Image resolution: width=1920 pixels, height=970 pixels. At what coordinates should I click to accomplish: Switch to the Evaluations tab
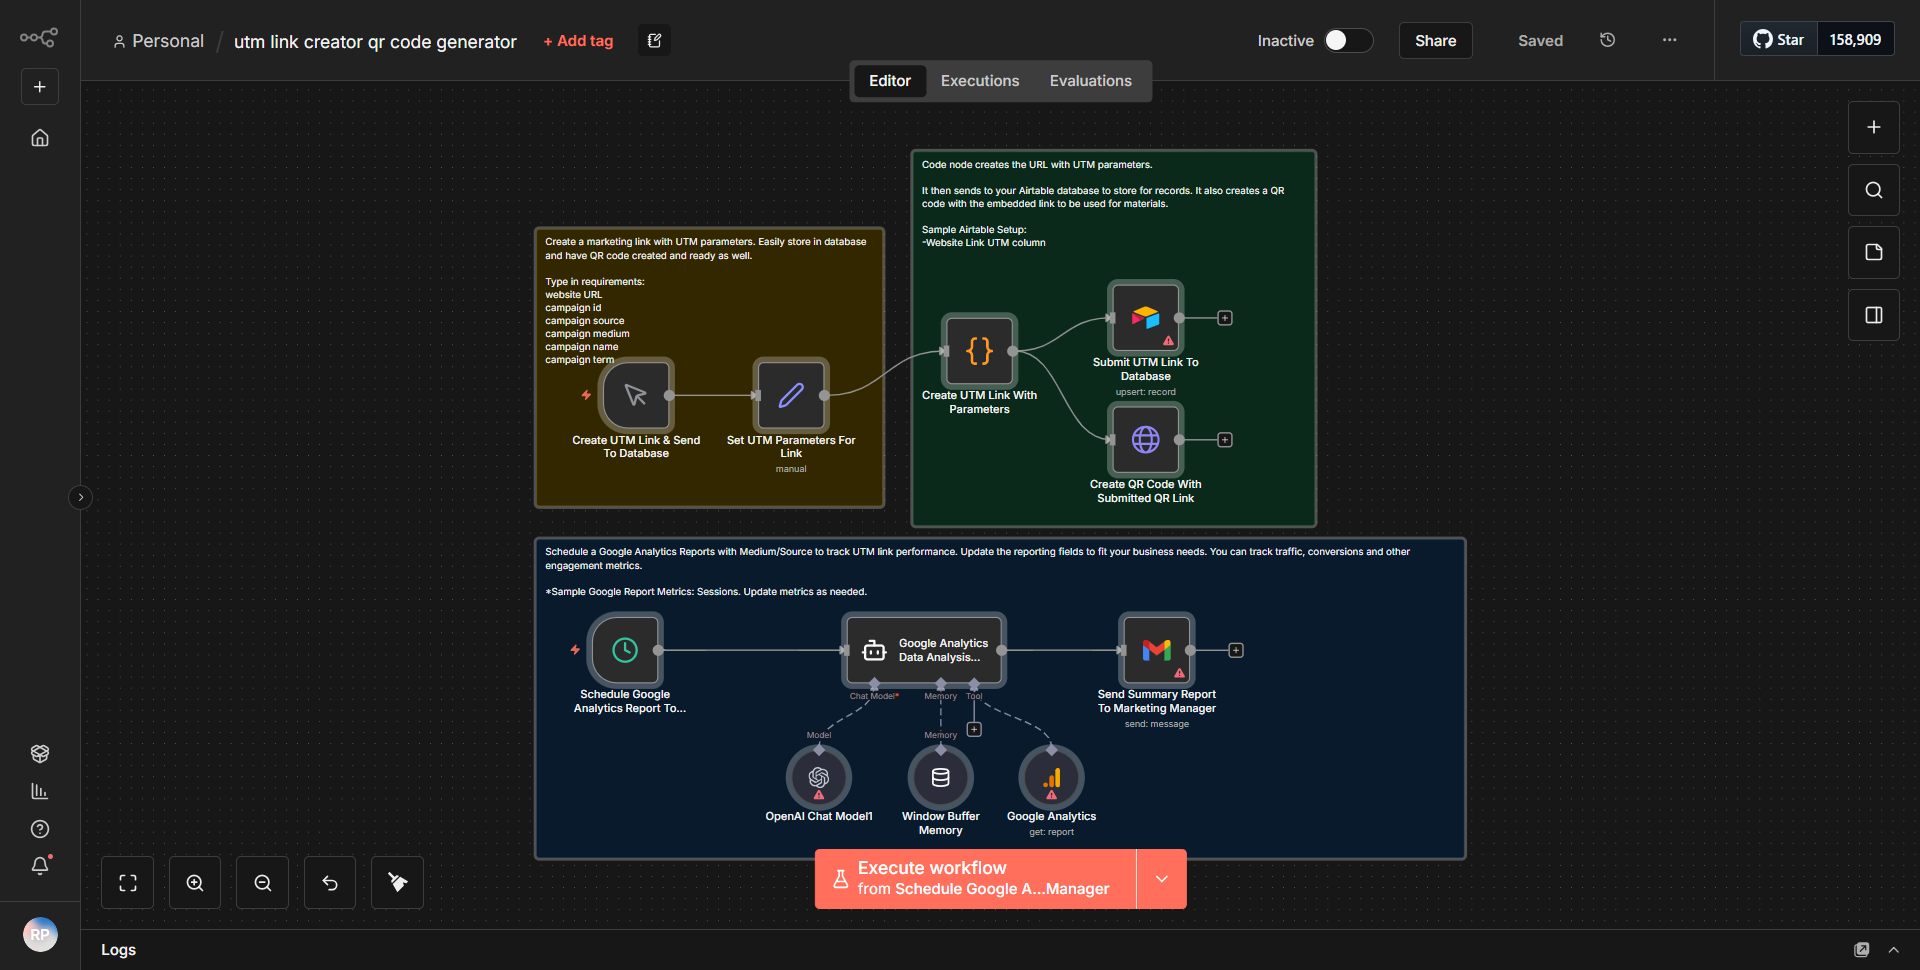point(1091,81)
